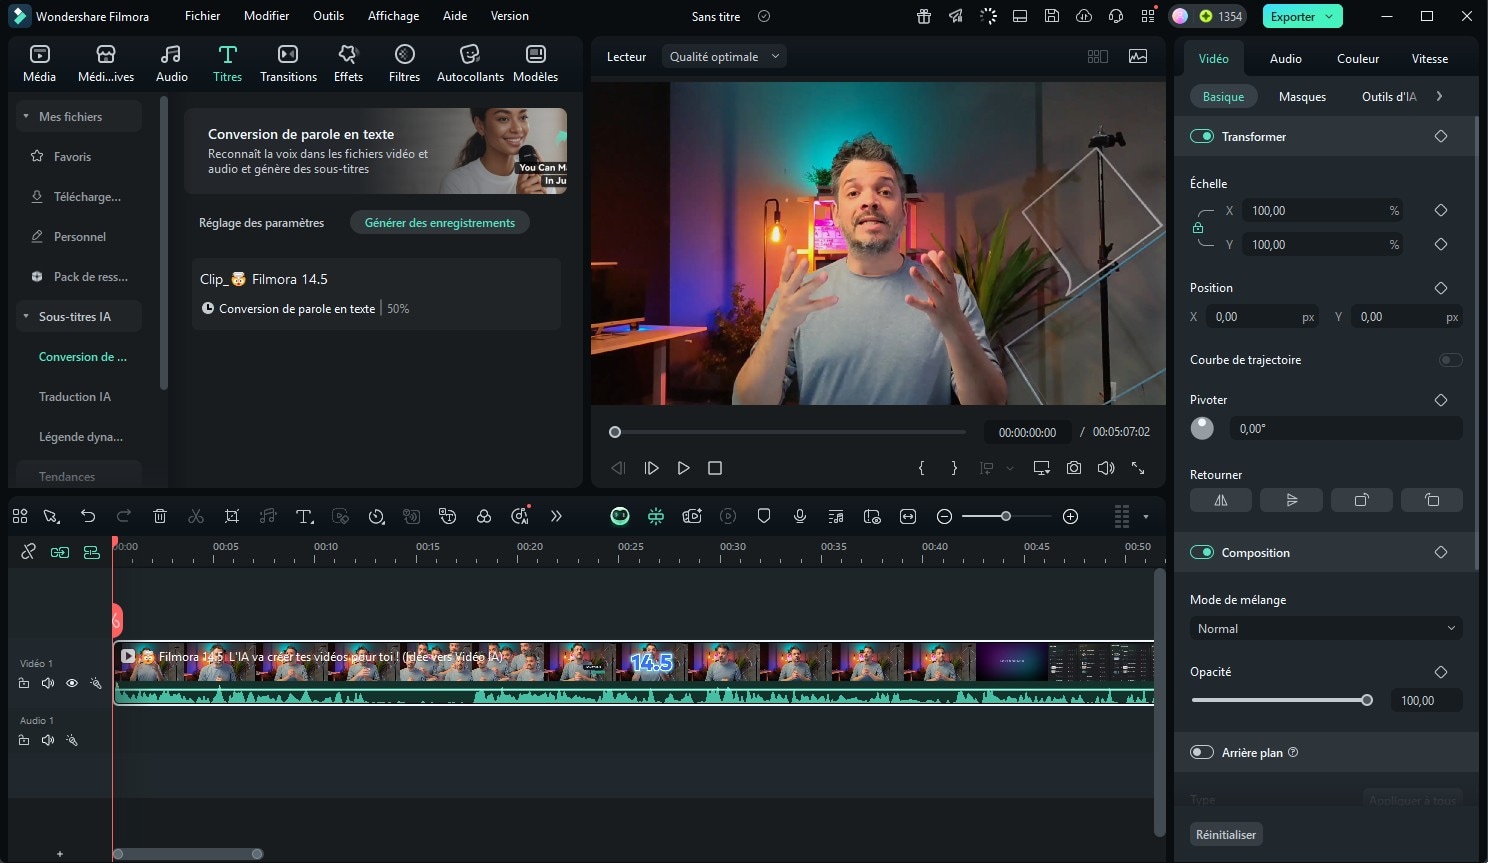Open the Outils menu
Screen dimensions: 1488x863
tap(328, 16)
